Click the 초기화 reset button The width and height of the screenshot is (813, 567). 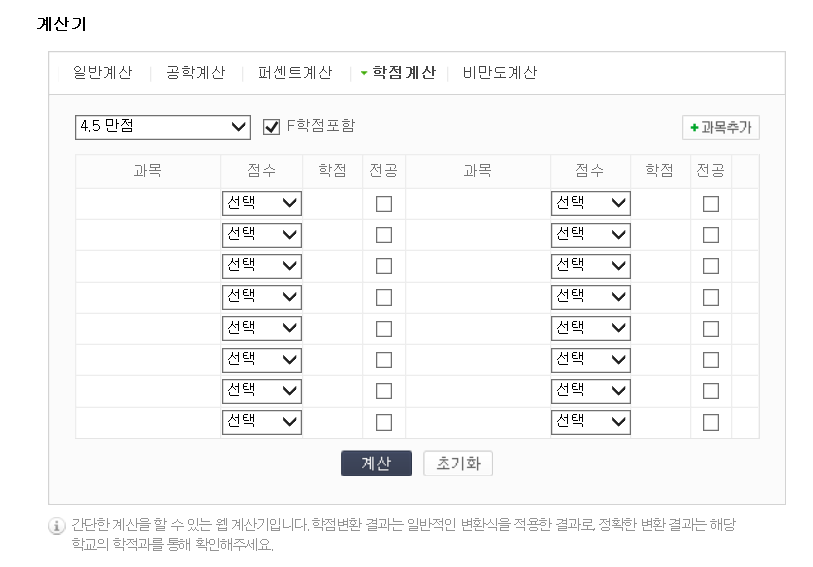point(458,463)
